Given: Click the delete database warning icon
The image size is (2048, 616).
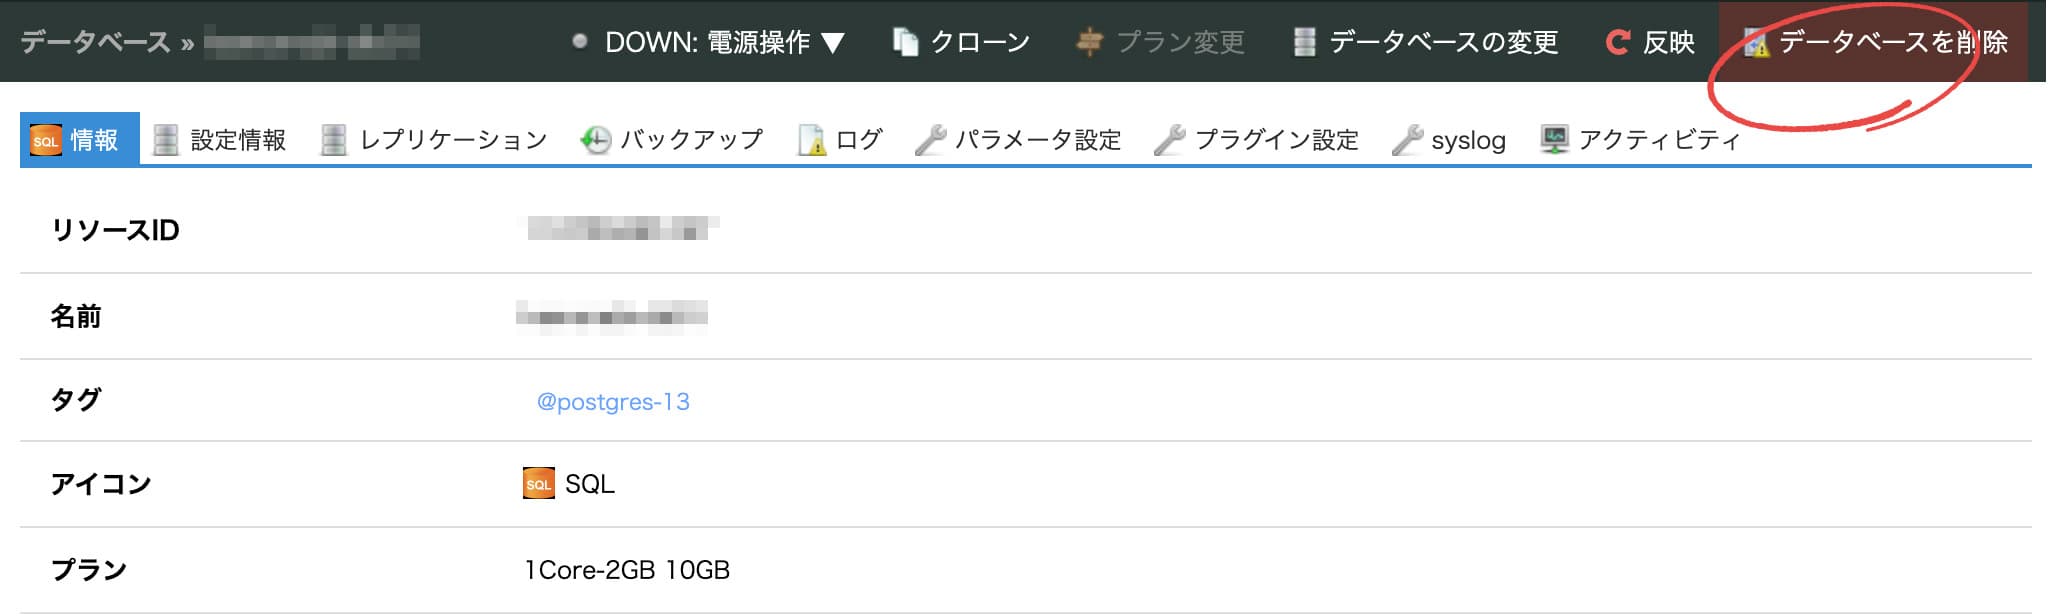Looking at the screenshot, I should point(1755,42).
